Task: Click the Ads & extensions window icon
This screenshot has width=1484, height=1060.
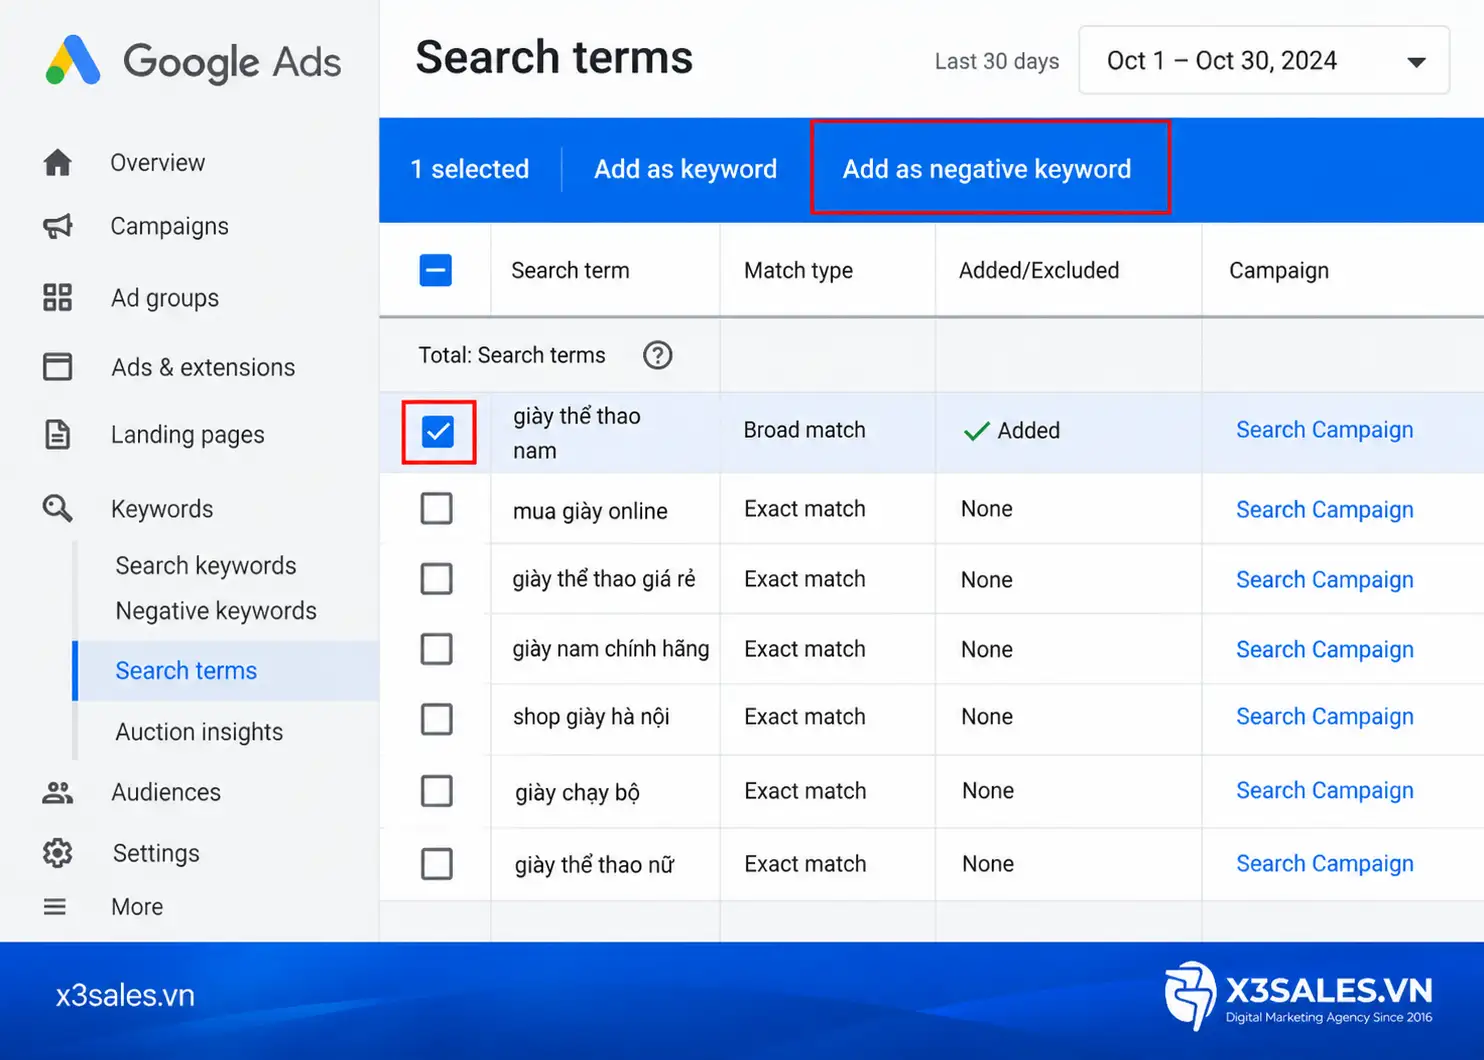Action: (58, 367)
